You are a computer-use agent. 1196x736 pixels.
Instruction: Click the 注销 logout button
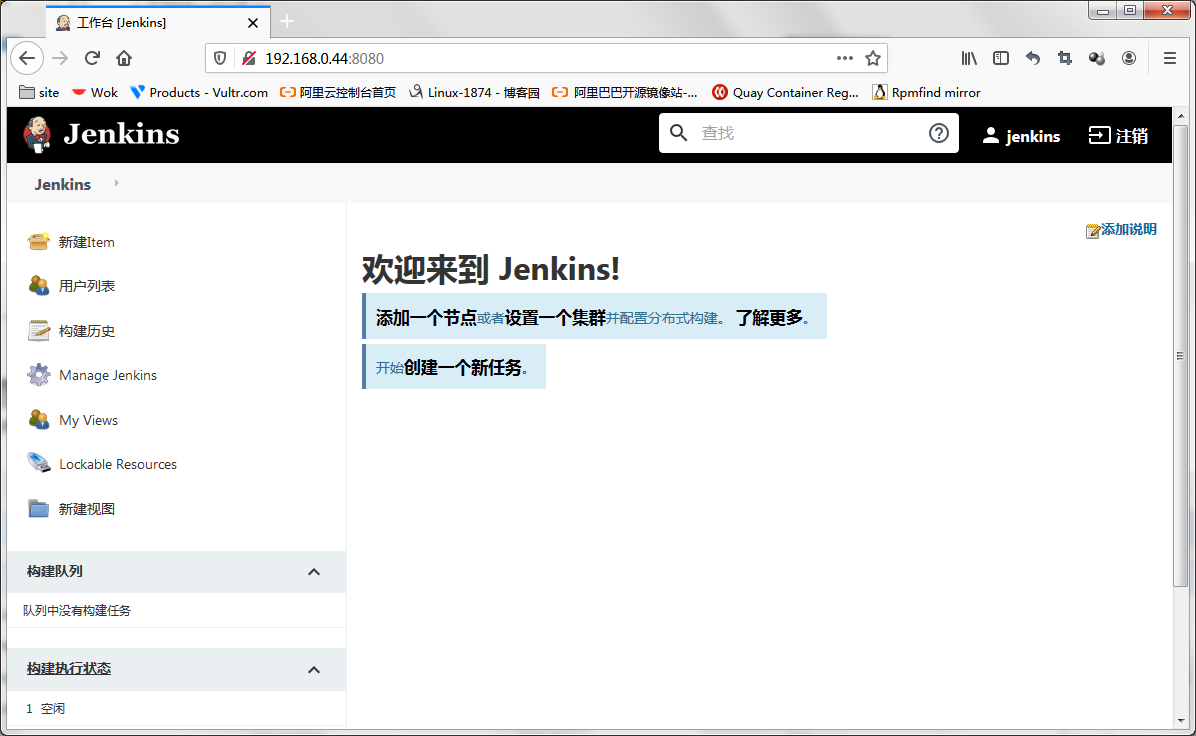(x=1118, y=136)
